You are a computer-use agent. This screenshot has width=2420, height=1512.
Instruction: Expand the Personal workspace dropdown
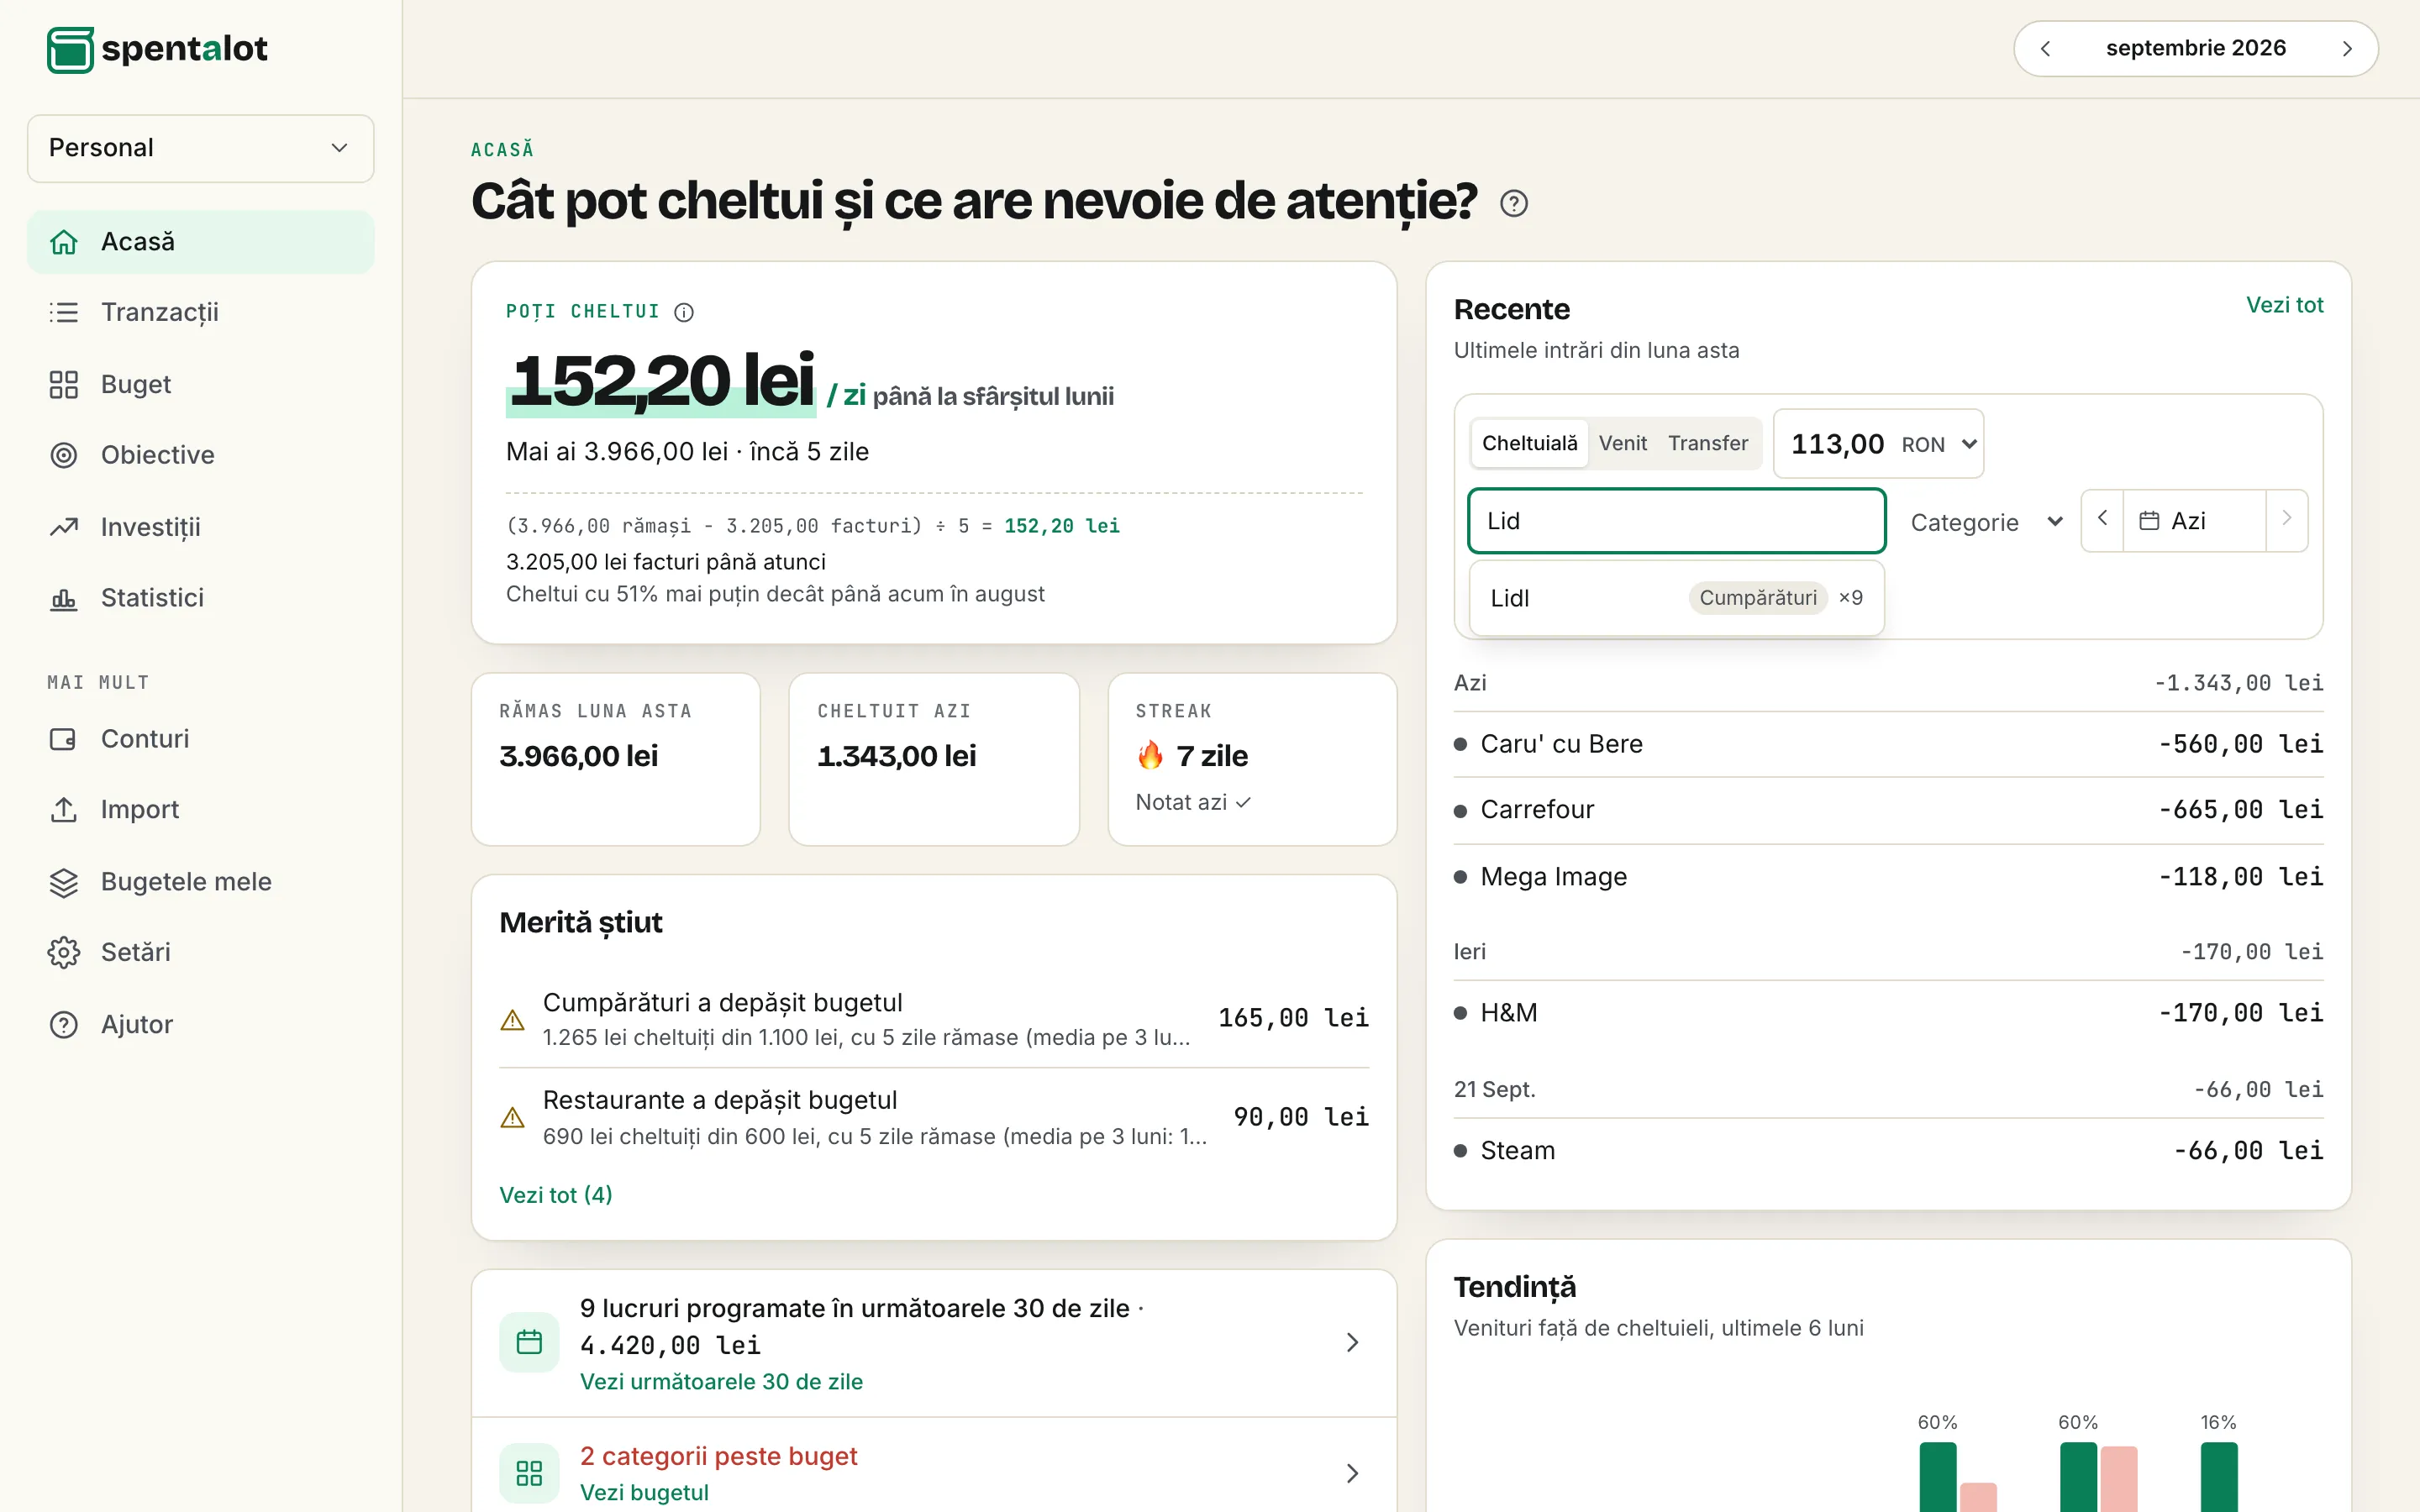coord(200,148)
